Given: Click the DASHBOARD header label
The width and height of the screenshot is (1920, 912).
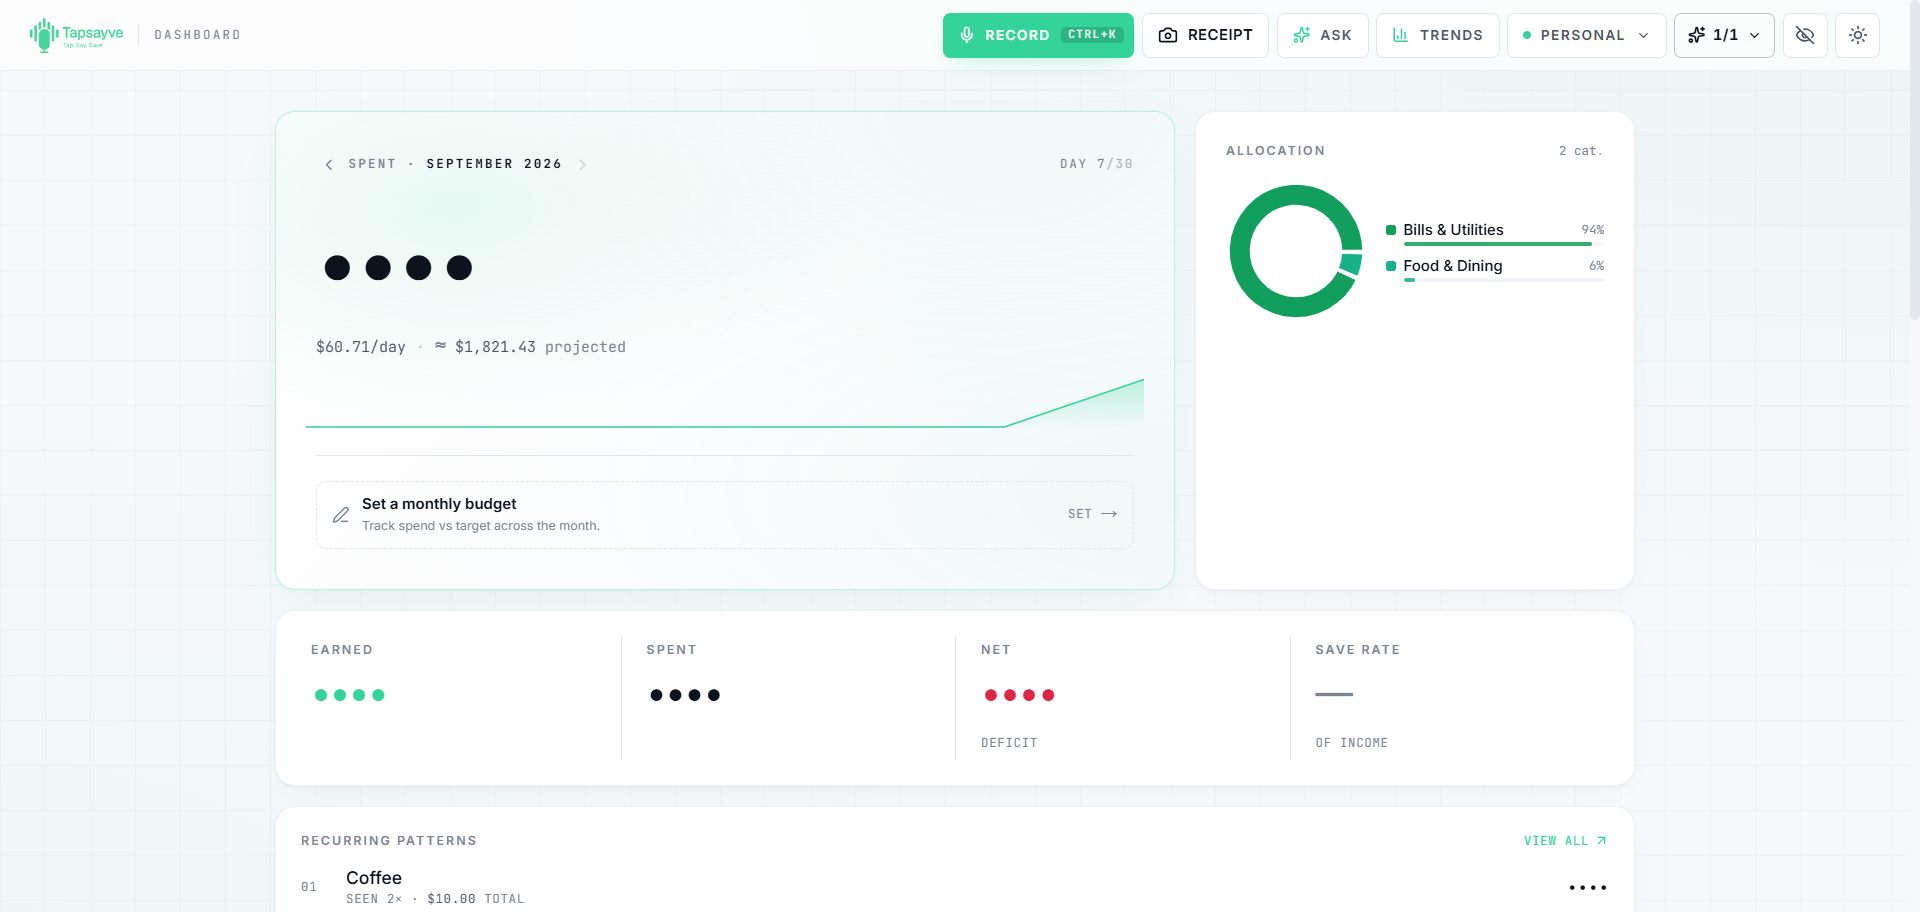Looking at the screenshot, I should 197,35.
